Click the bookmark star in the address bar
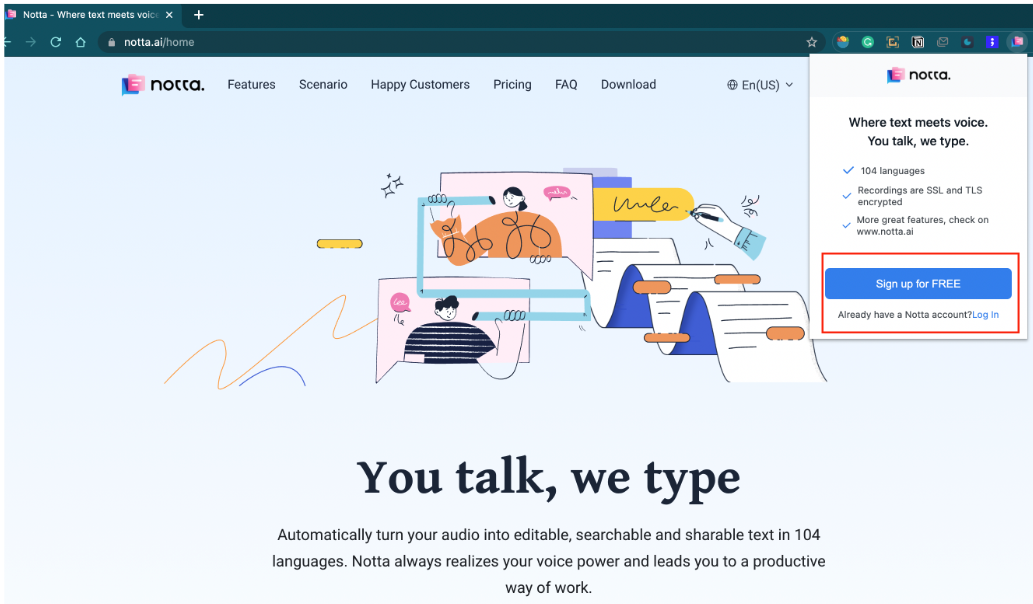This screenshot has width=1033, height=604. coord(812,42)
